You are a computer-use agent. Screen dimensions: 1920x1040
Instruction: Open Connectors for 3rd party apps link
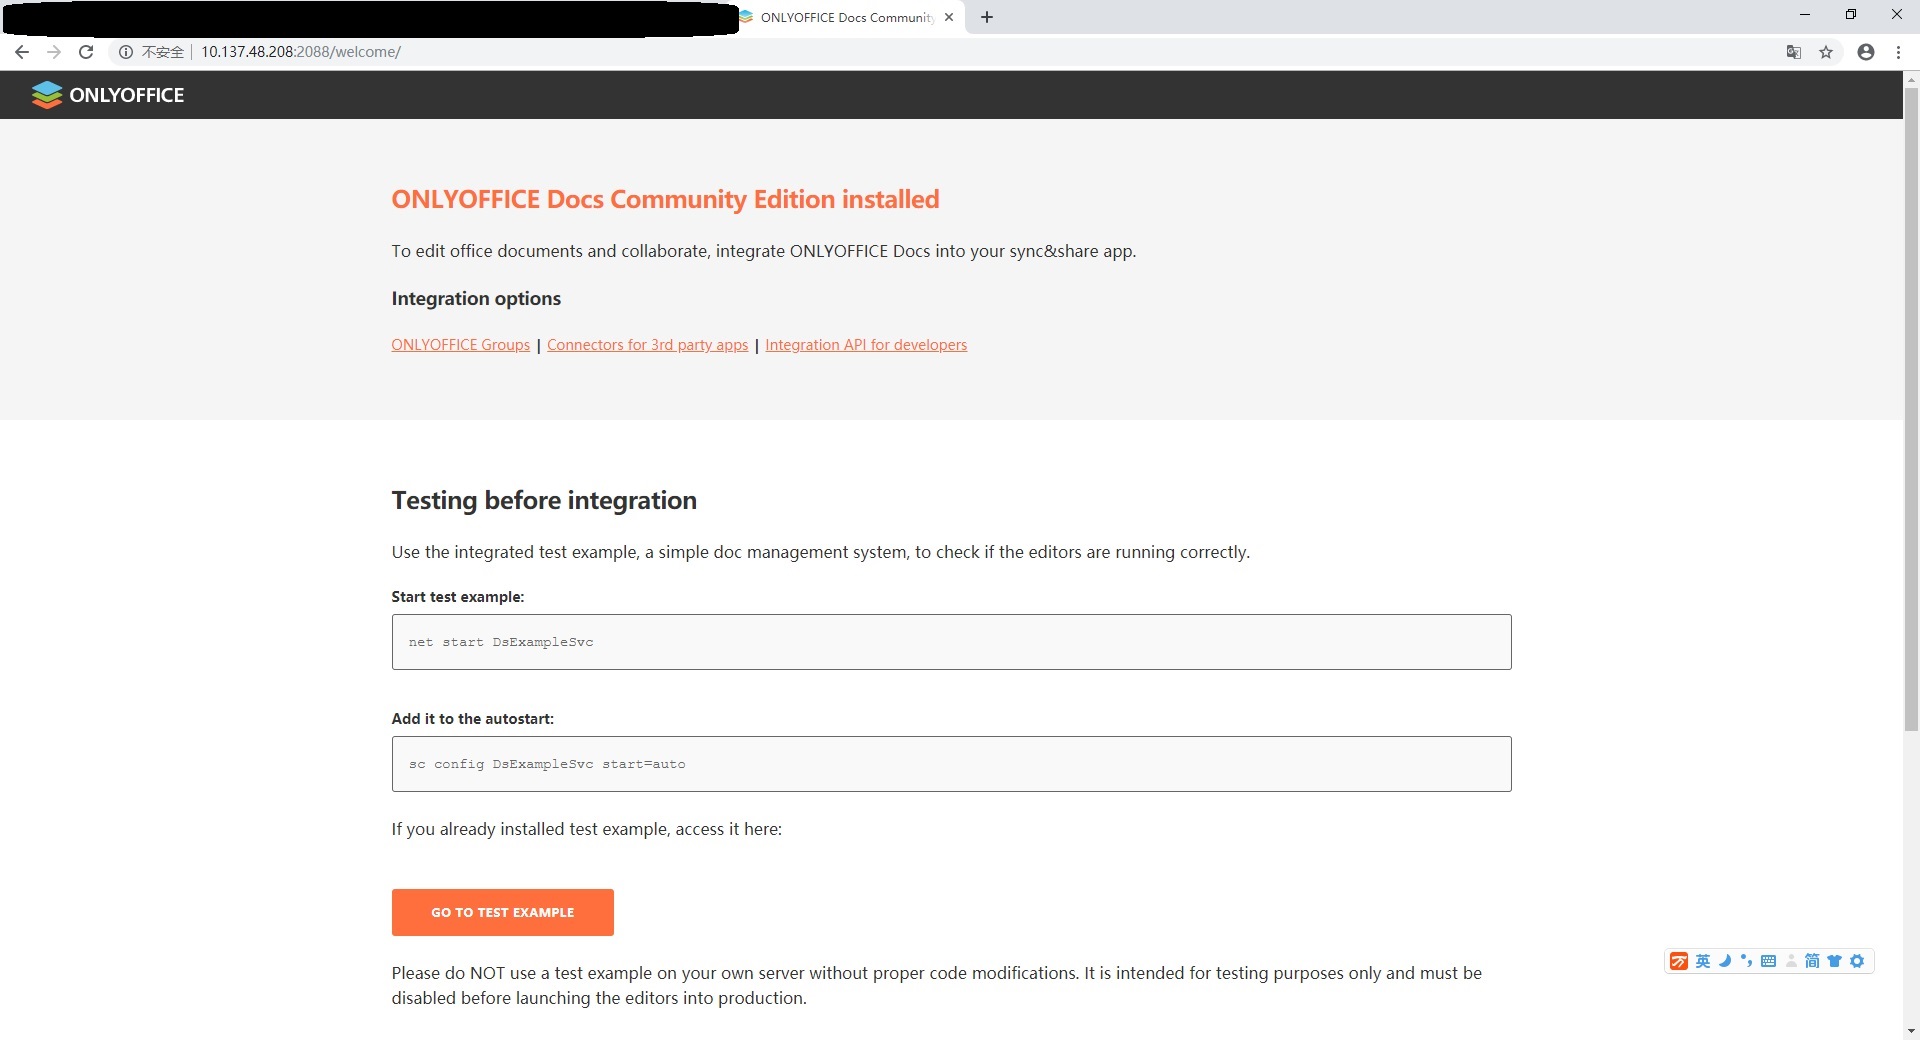tap(647, 345)
